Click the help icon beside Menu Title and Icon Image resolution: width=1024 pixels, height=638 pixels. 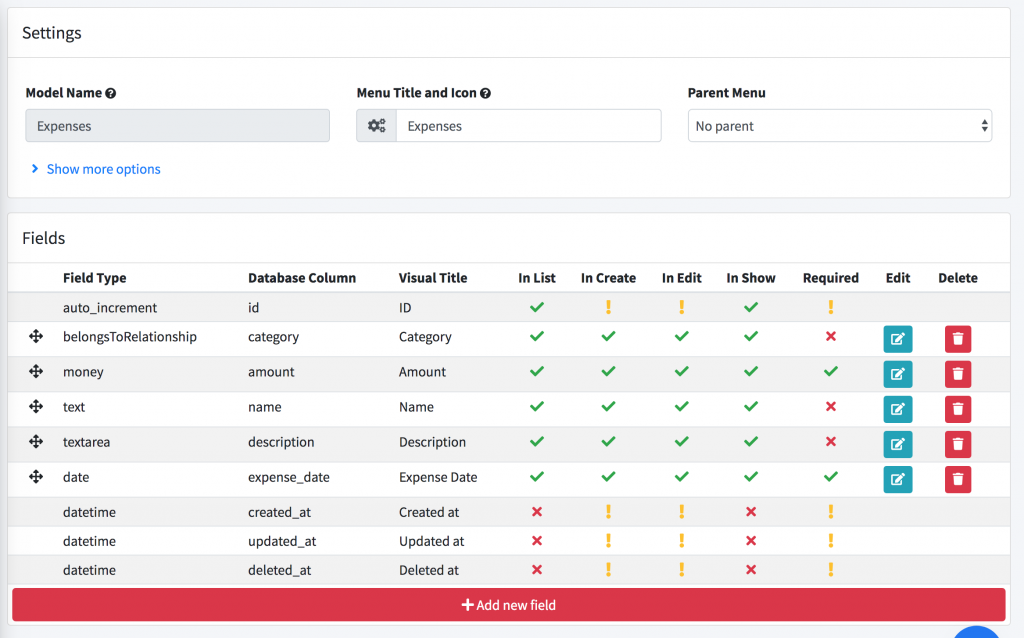click(485, 92)
